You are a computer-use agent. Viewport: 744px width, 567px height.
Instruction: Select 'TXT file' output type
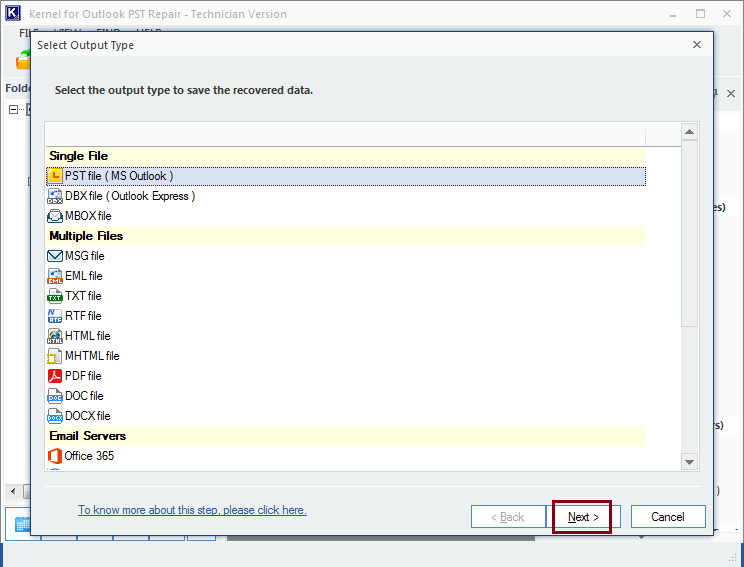coord(346,296)
